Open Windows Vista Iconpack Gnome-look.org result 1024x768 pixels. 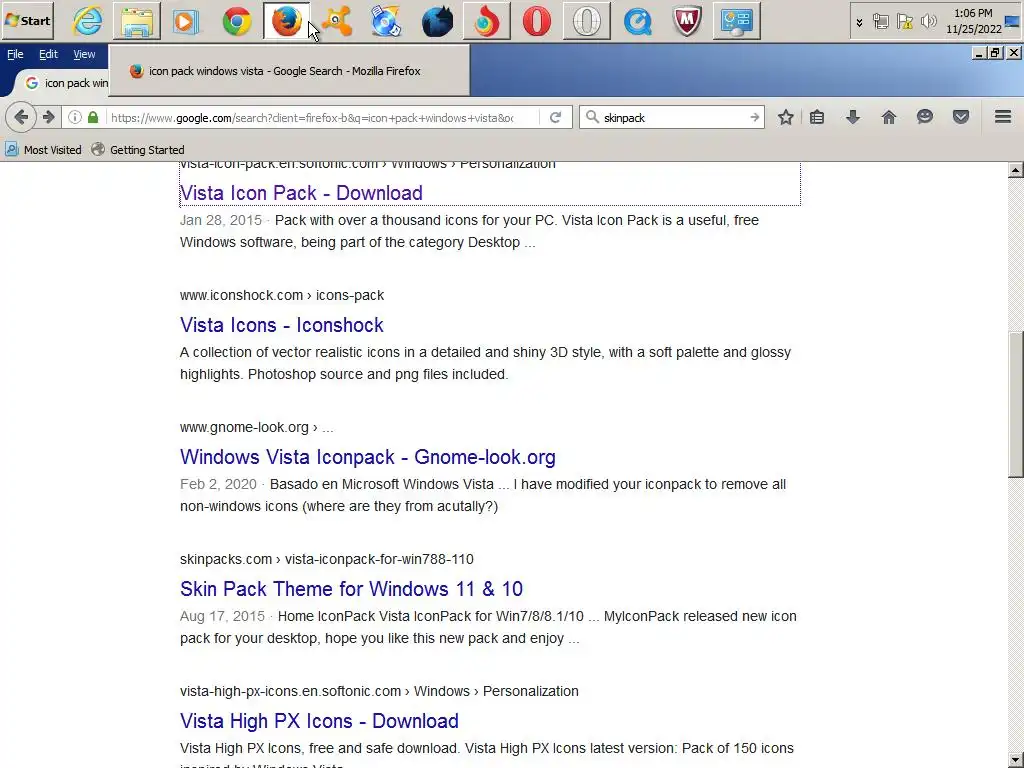[368, 456]
